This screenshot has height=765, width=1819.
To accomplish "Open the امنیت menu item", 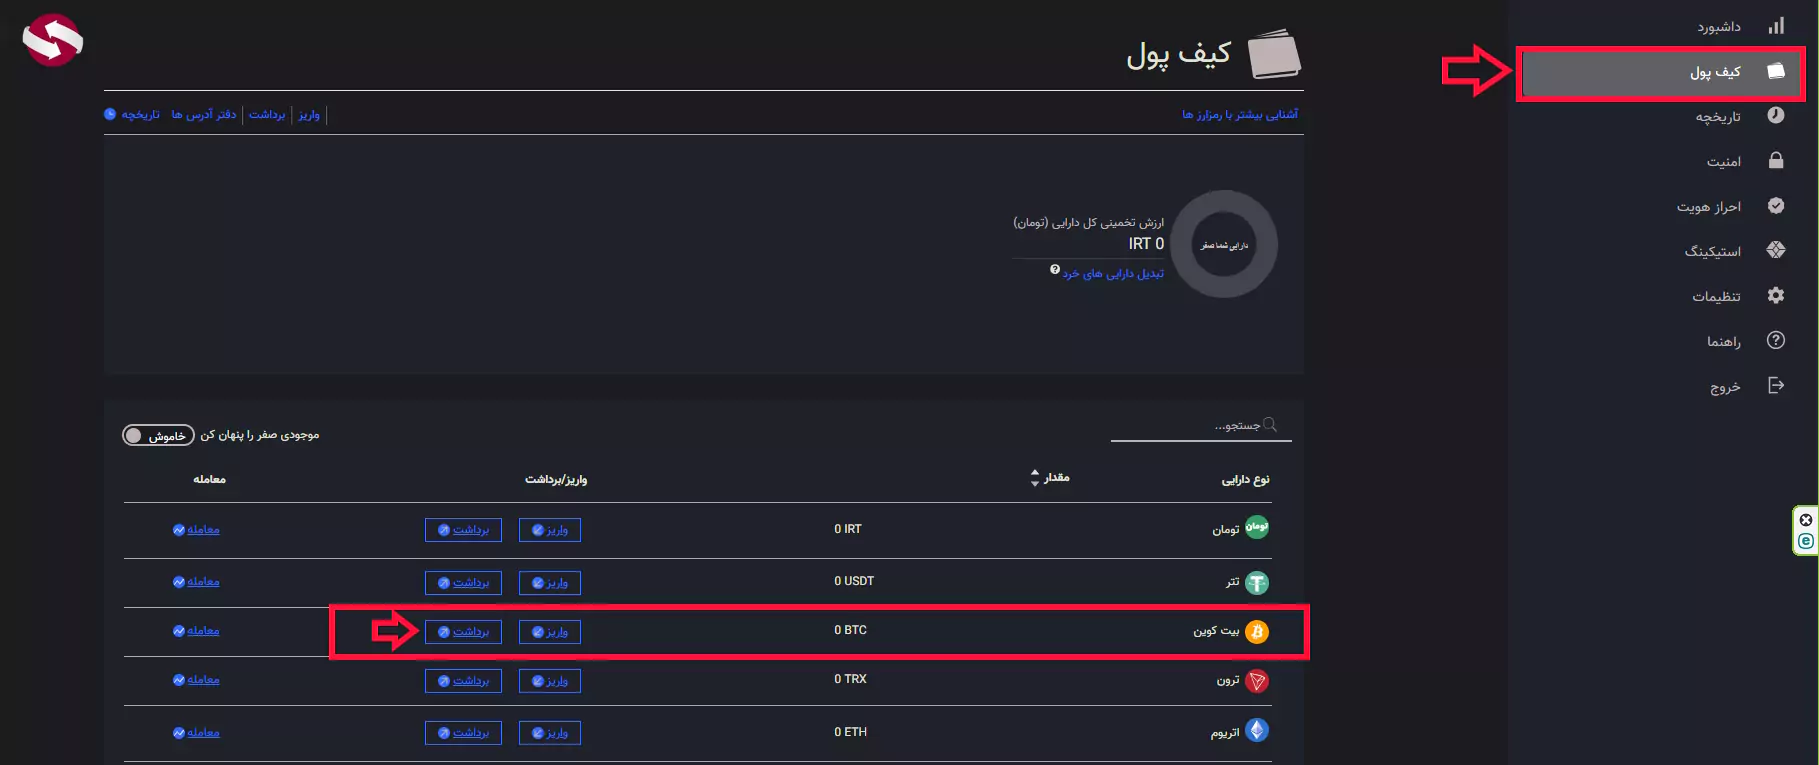I will [x=1724, y=162].
